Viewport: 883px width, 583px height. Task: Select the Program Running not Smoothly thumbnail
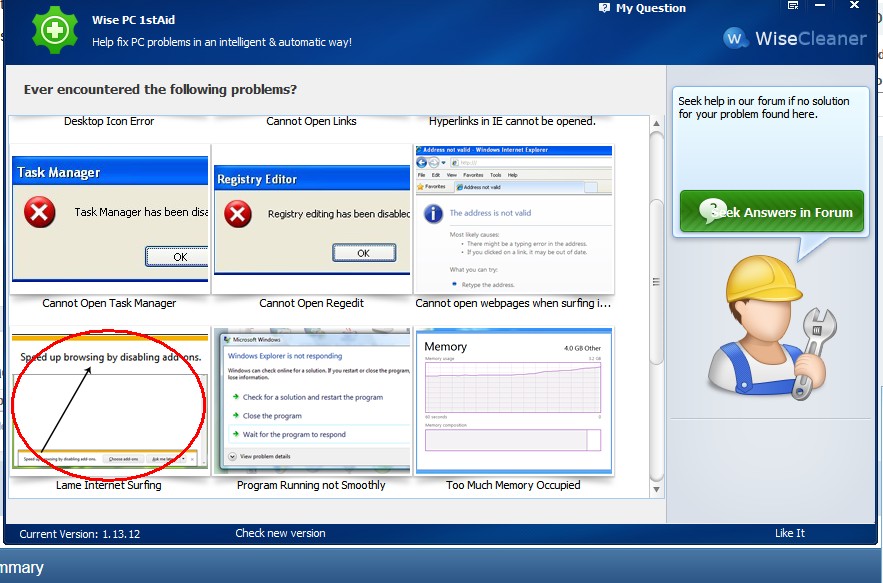(x=312, y=400)
